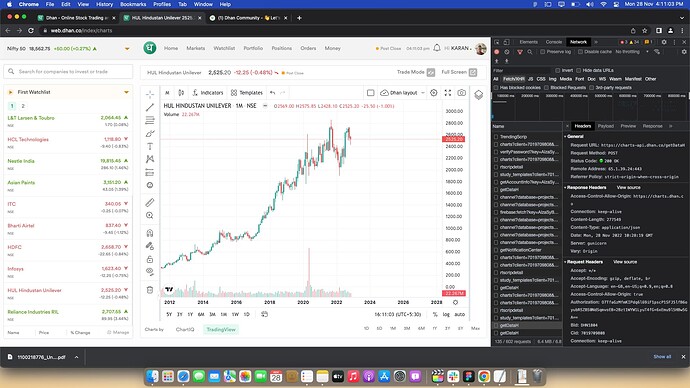Open the emoji icons tool
The width and height of the screenshot is (690, 388).
(150, 185)
